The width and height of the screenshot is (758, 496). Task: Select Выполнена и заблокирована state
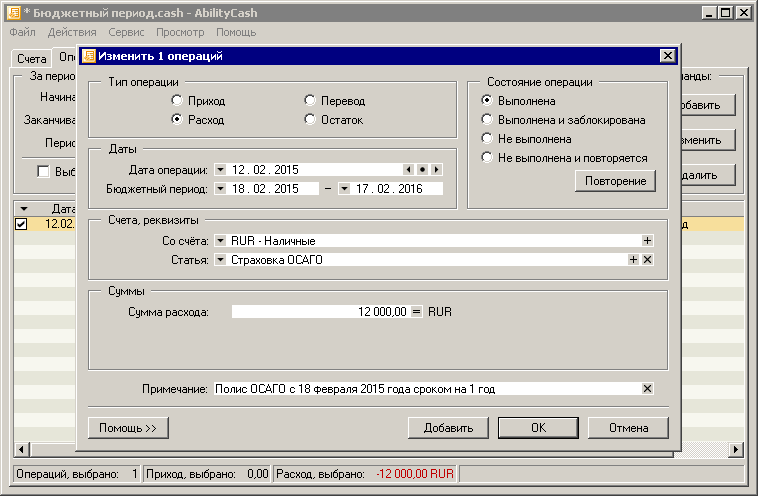click(x=487, y=120)
